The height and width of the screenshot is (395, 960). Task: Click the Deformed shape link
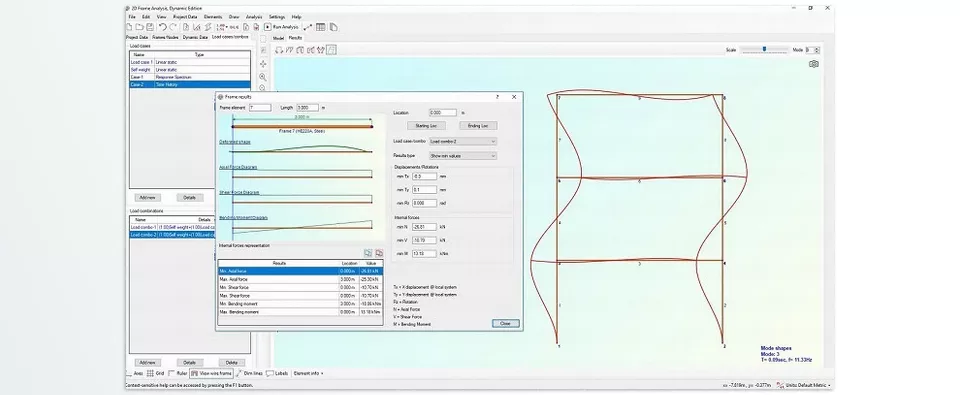235,141
